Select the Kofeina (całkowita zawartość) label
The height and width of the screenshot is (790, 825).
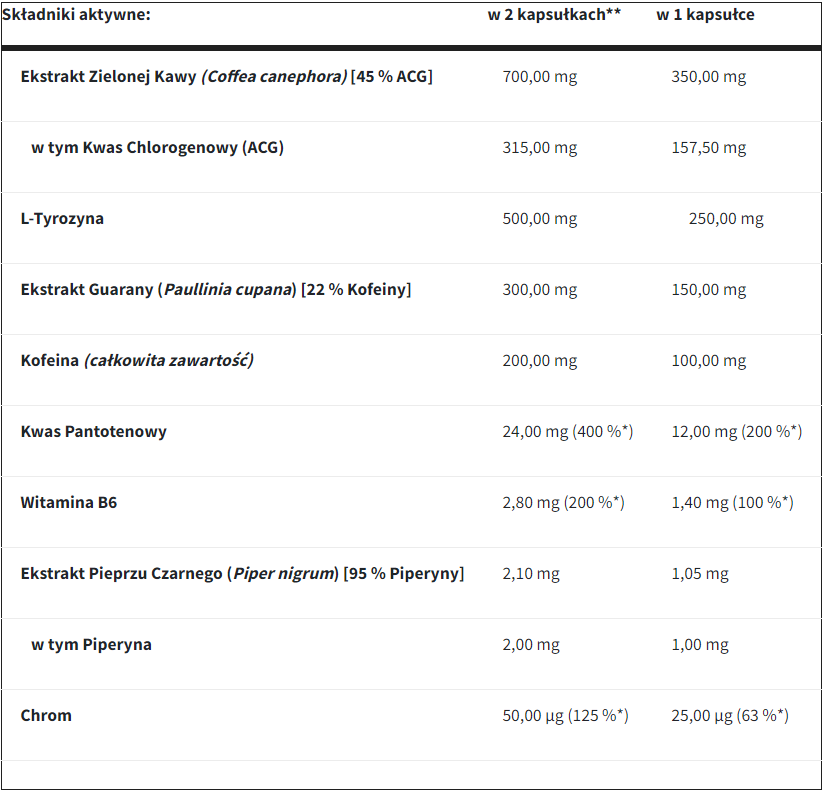(137, 361)
